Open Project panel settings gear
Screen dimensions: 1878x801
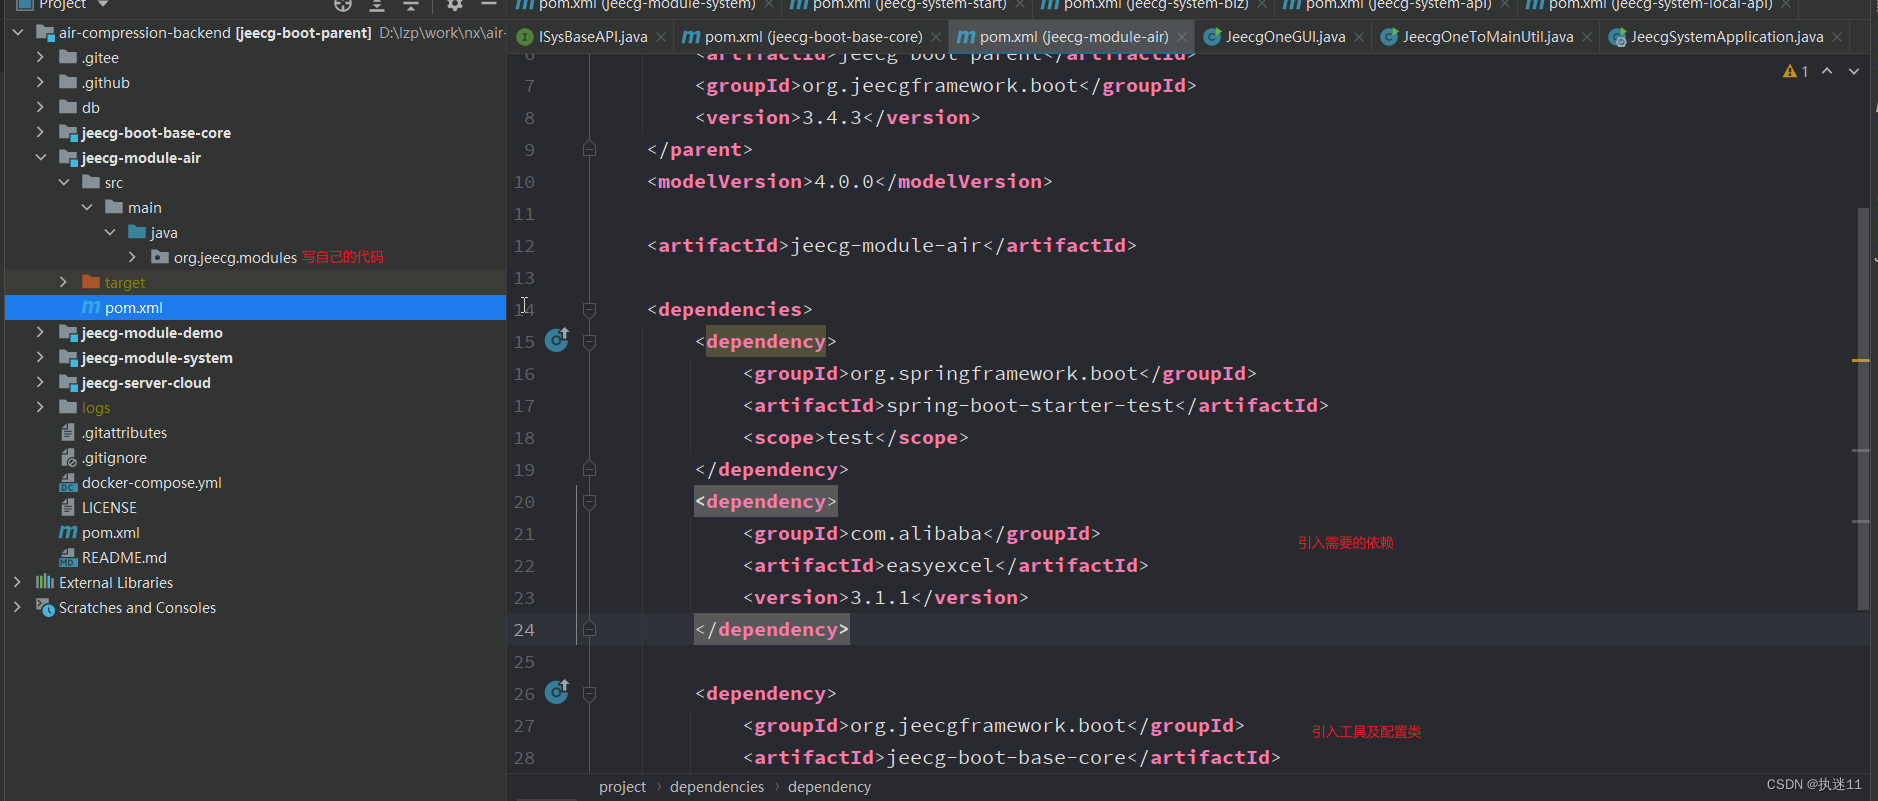tap(455, 5)
